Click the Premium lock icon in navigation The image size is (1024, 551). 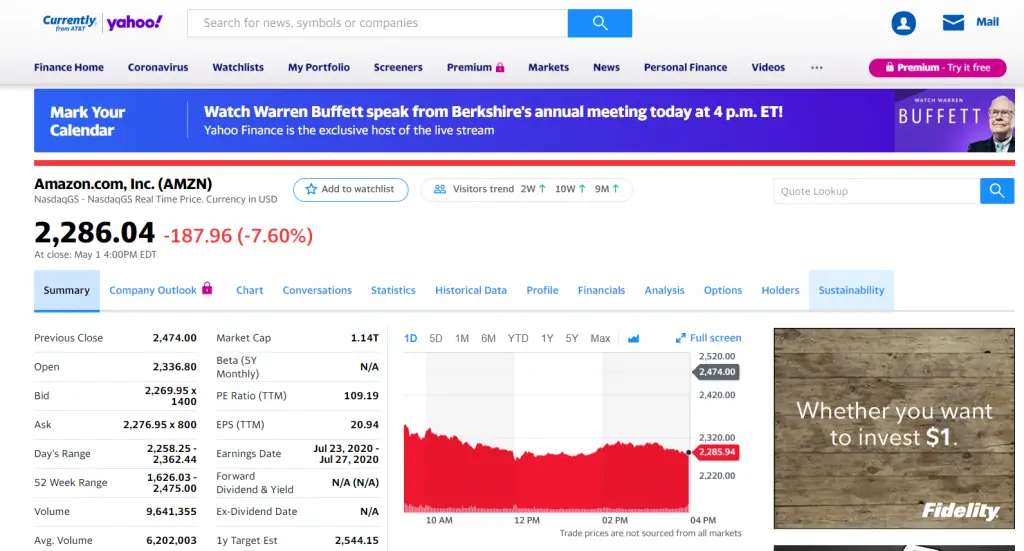500,67
